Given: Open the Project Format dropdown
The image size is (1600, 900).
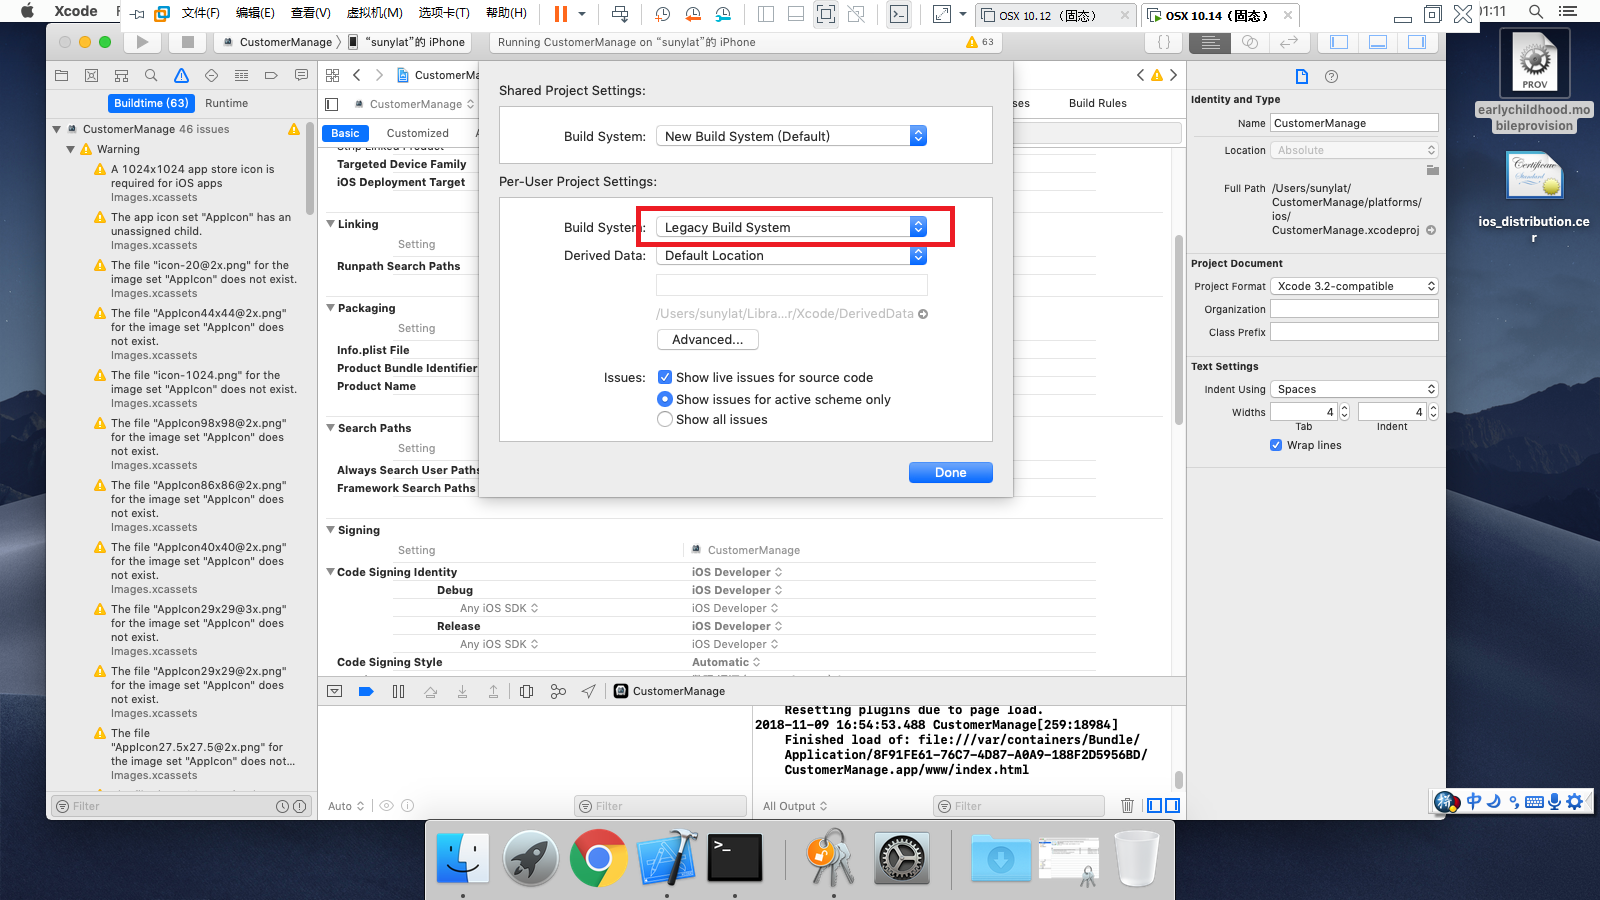Looking at the screenshot, I should pyautogui.click(x=1354, y=286).
